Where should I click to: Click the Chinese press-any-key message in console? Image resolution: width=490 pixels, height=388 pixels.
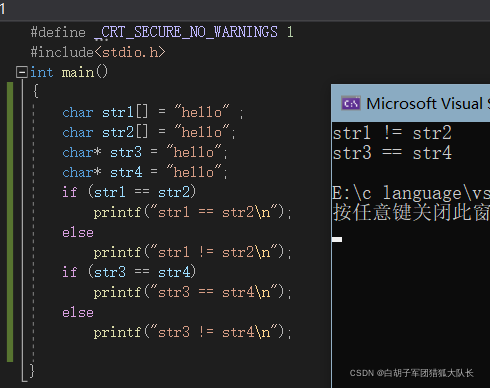pyautogui.click(x=411, y=212)
